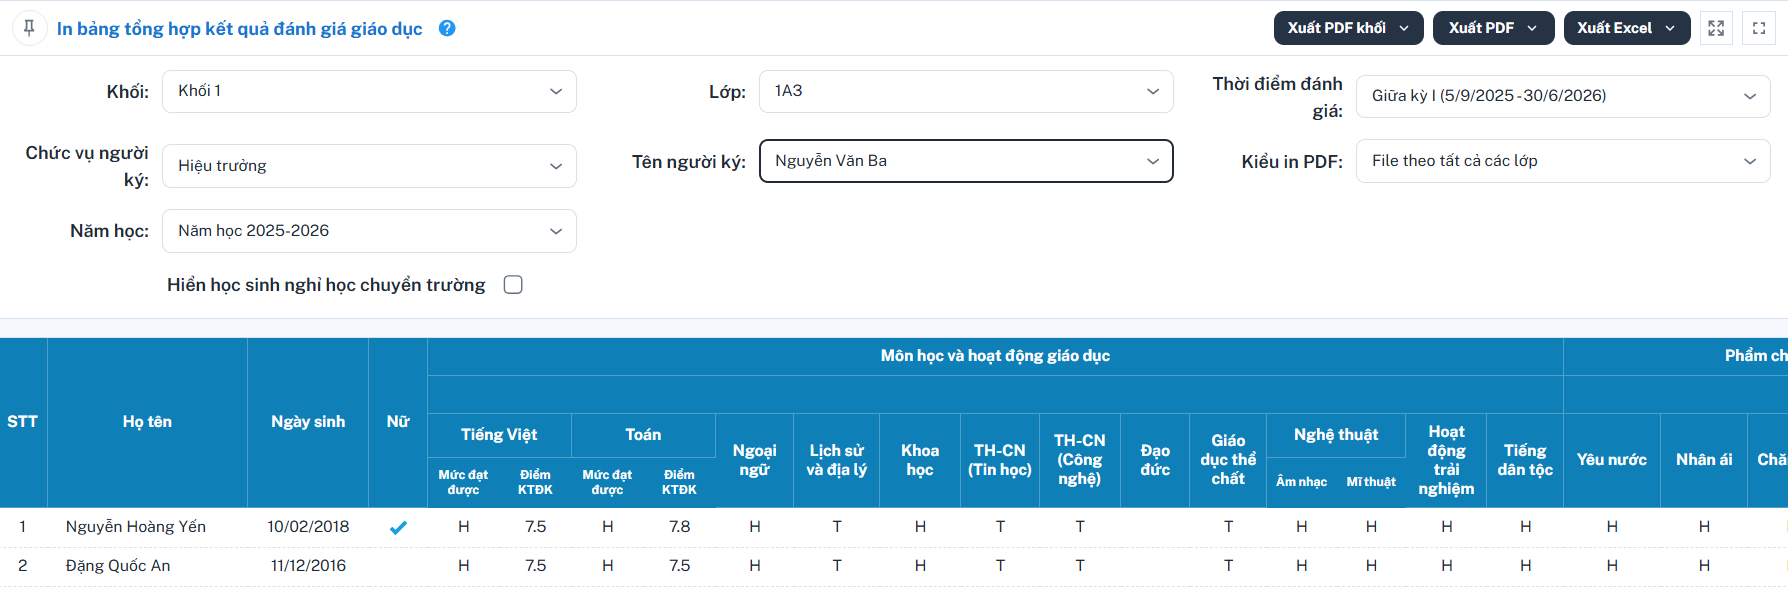Click 'Môn học và hoạt động giáo dục' header
Screen dimensions: 1788x589
point(995,356)
